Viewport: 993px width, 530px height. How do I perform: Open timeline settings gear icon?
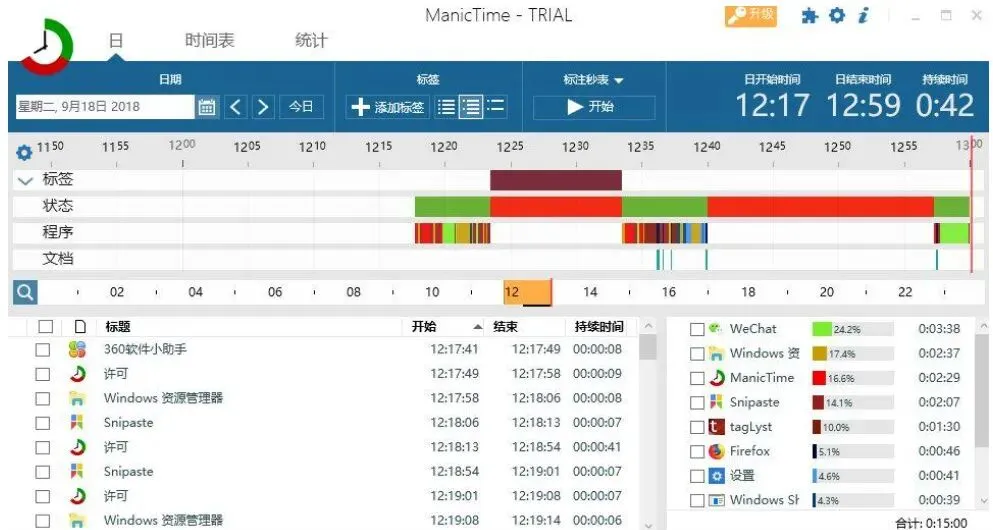click(24, 152)
